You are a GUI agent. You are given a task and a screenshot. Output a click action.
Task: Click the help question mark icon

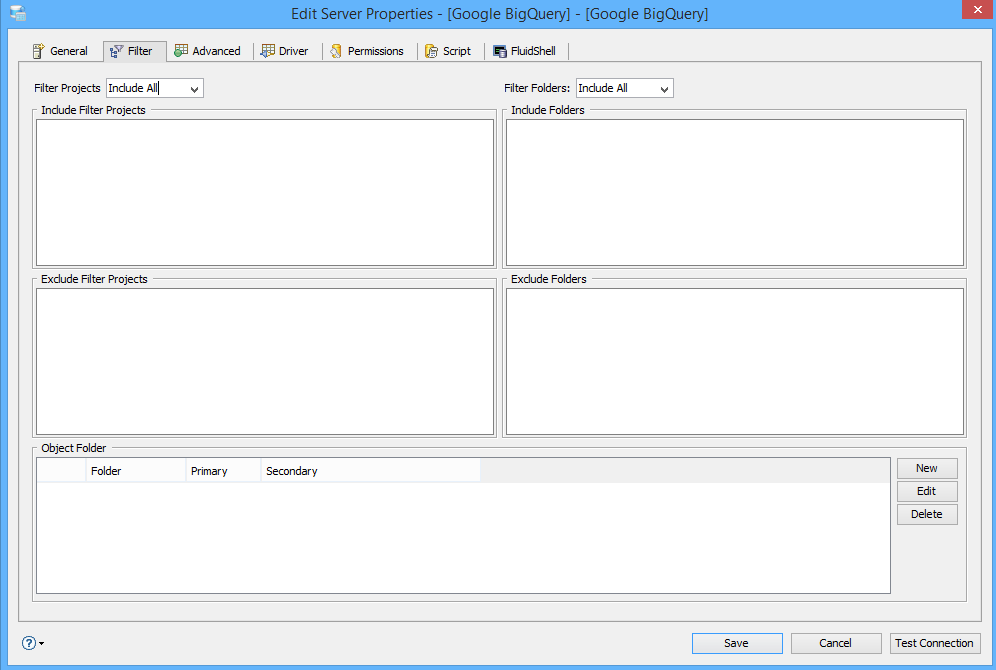pos(29,643)
